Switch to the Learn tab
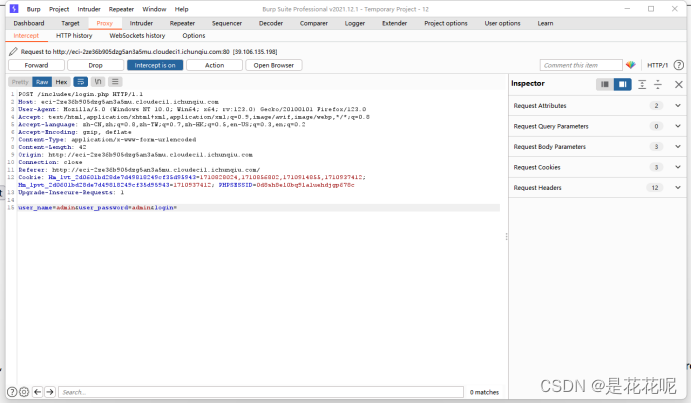This screenshot has width=692, height=404. click(x=545, y=23)
